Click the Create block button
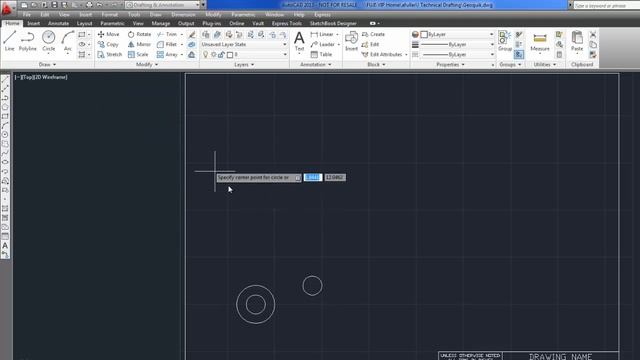Screen dimensions: 640x360 [373, 34]
